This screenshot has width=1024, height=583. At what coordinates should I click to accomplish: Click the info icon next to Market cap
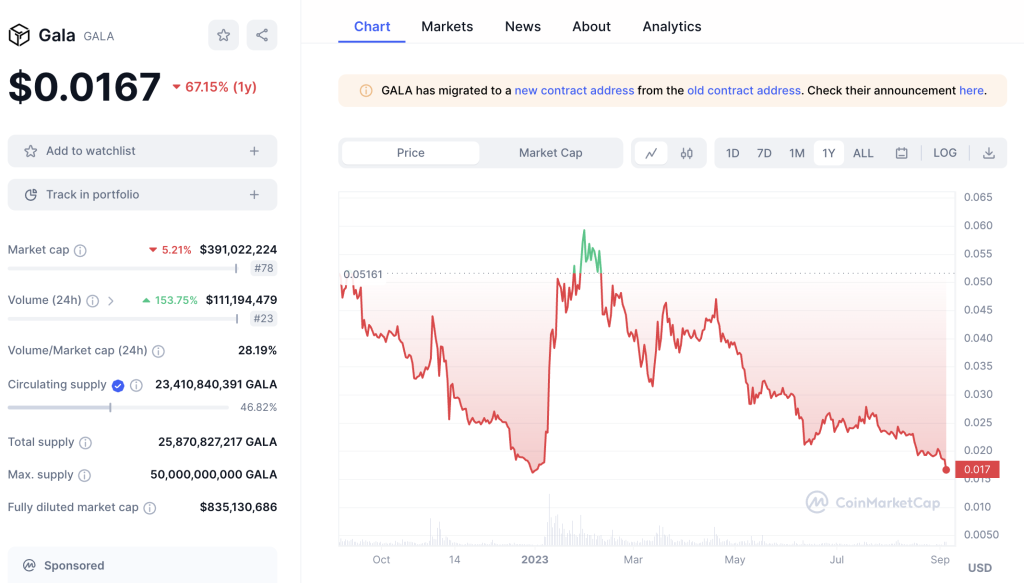(x=80, y=251)
